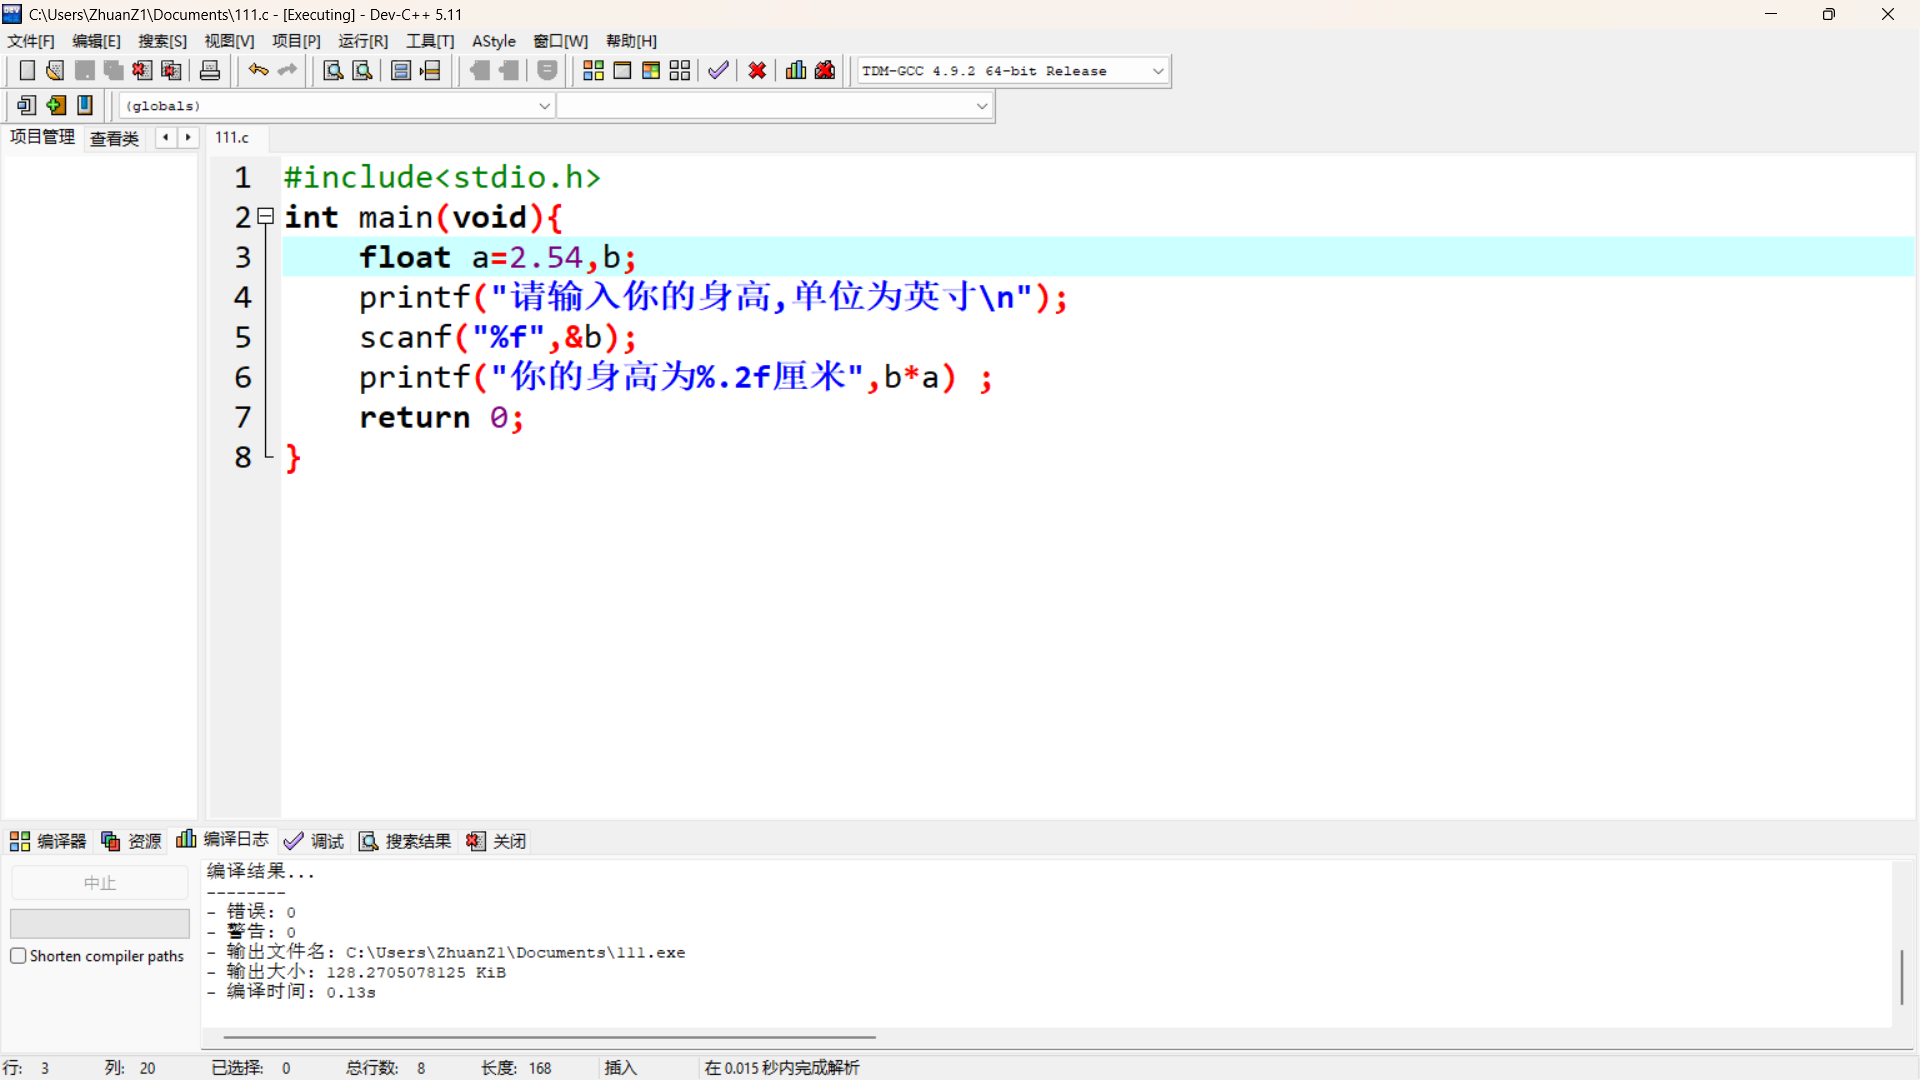Click the 中止 abort button
Image resolution: width=1920 pixels, height=1080 pixels.
[x=99, y=883]
